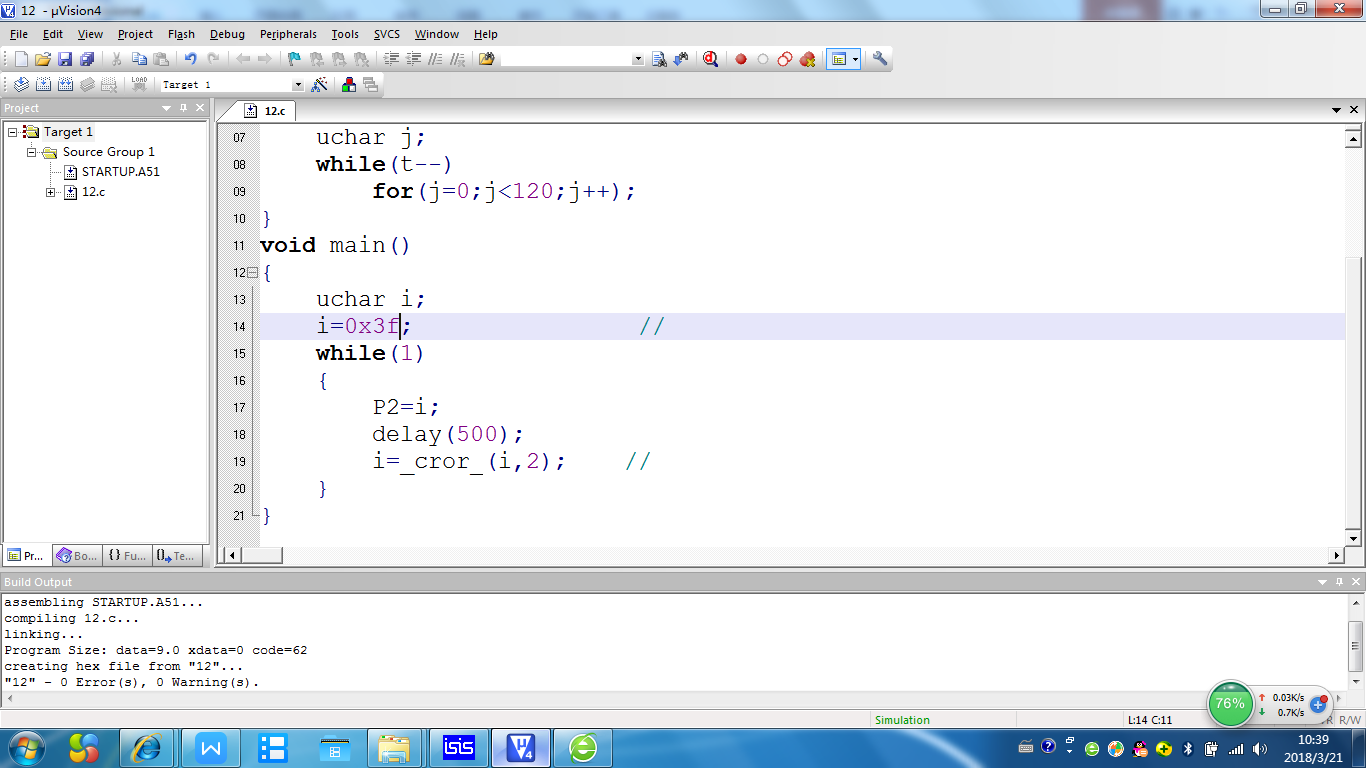
Task: Open the Find in Files icon
Action: pos(487,59)
